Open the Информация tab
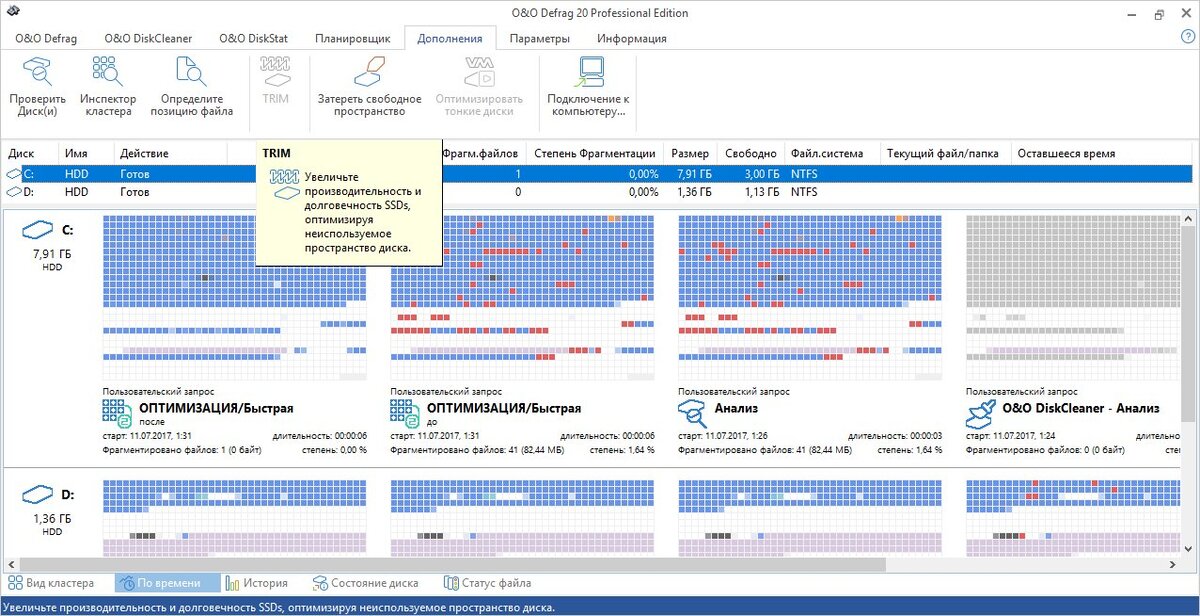The height and width of the screenshot is (616, 1200). (632, 38)
